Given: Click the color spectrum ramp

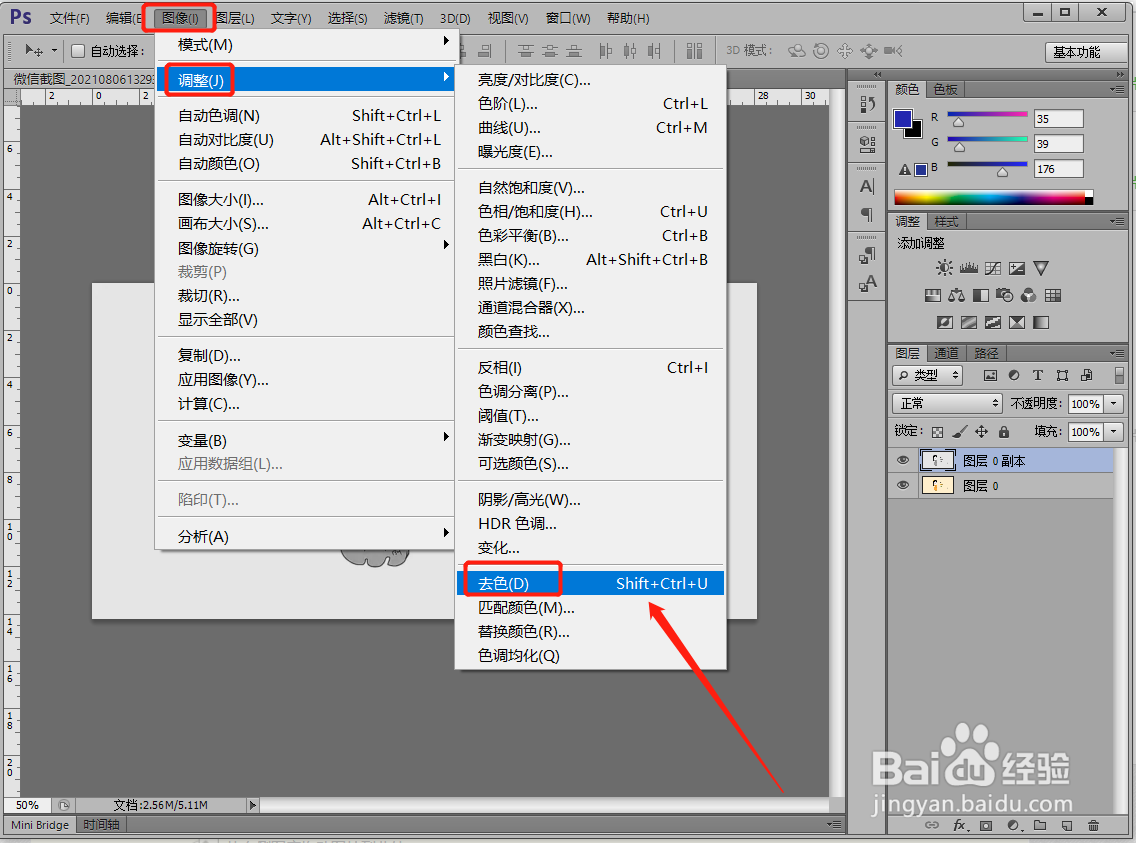Looking at the screenshot, I should [x=993, y=198].
